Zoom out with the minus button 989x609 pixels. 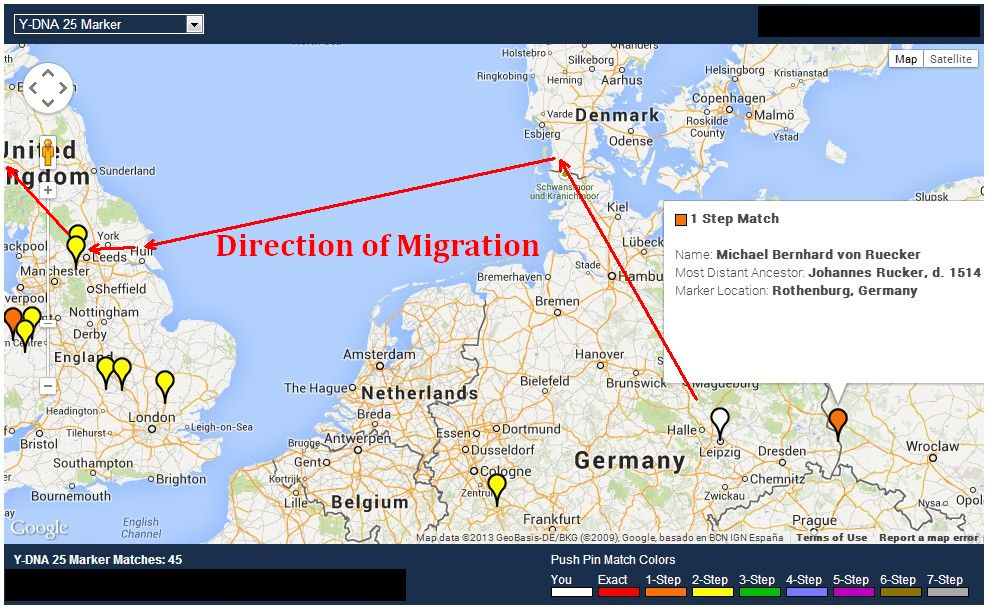[48, 385]
